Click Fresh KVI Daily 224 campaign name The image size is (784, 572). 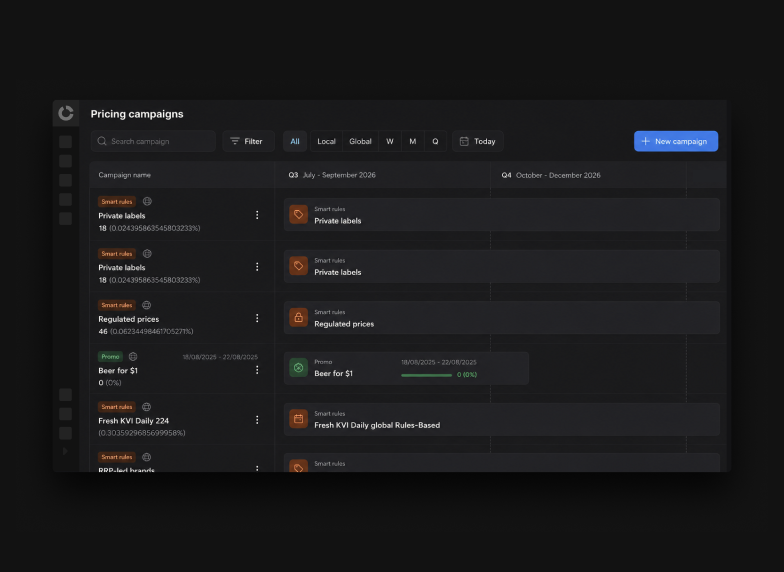pos(134,421)
